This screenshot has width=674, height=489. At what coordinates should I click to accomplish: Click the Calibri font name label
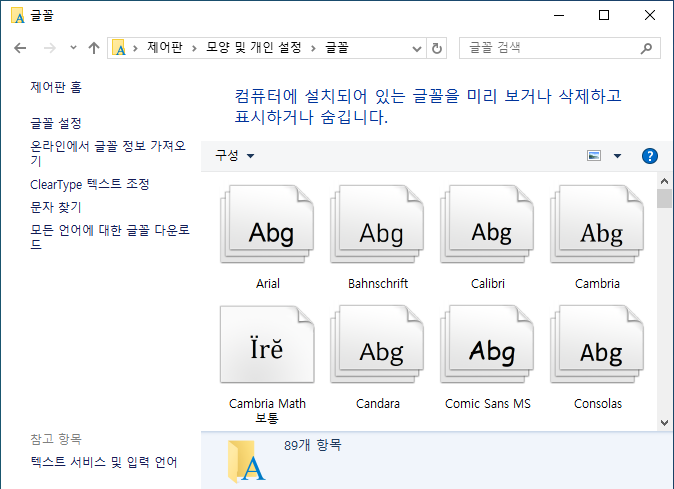click(x=487, y=284)
